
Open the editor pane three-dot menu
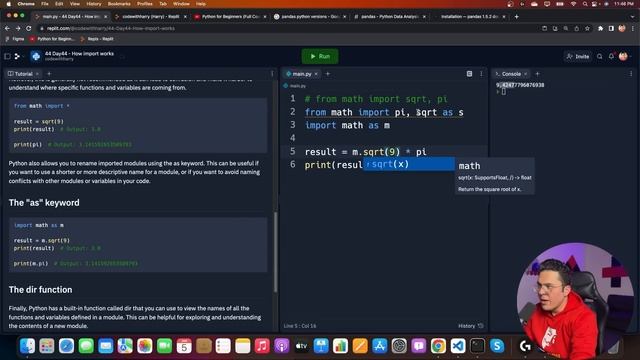[481, 74]
